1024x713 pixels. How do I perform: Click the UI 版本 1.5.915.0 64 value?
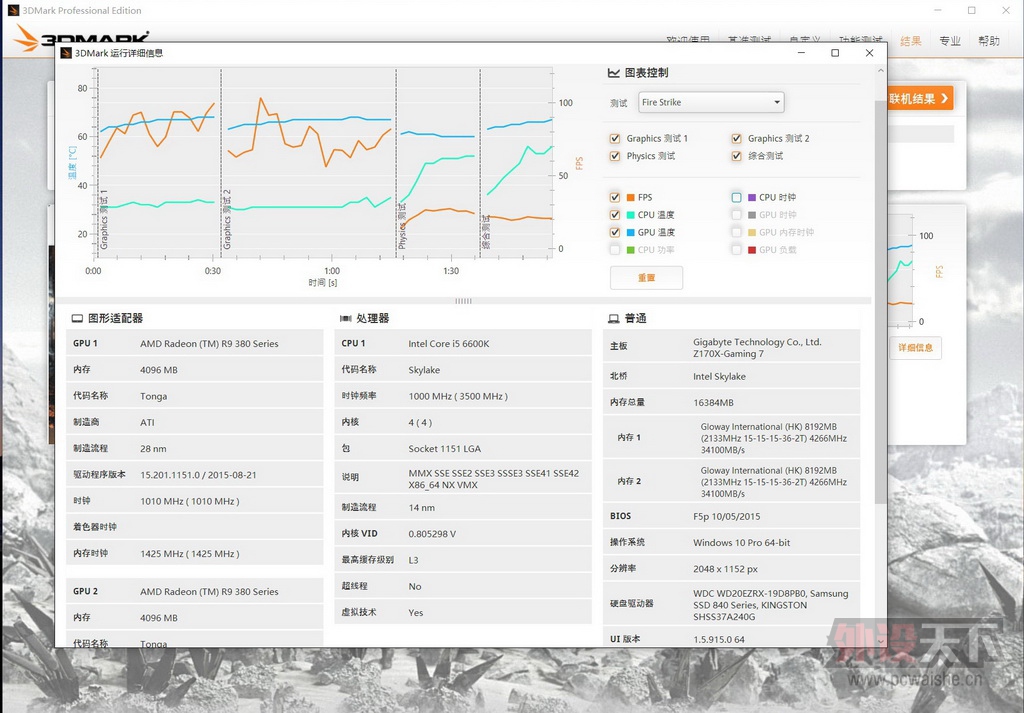[x=718, y=639]
